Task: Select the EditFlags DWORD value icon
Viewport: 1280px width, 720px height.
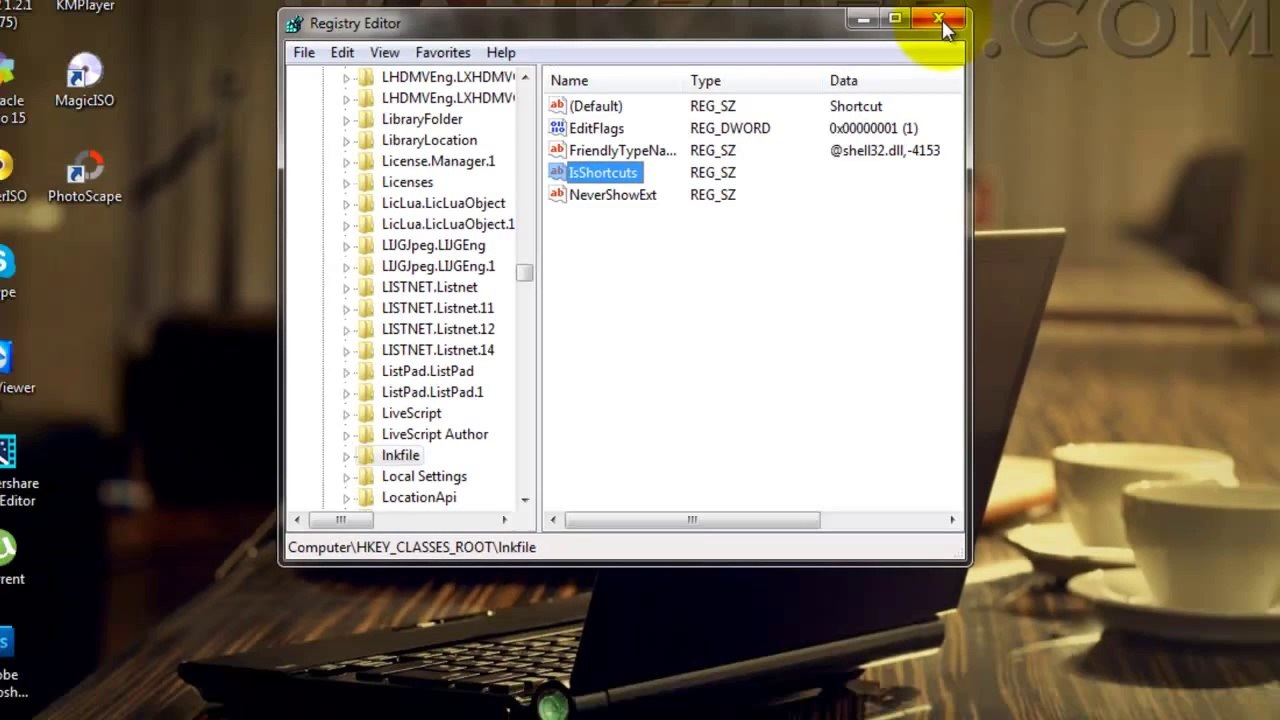Action: click(557, 128)
